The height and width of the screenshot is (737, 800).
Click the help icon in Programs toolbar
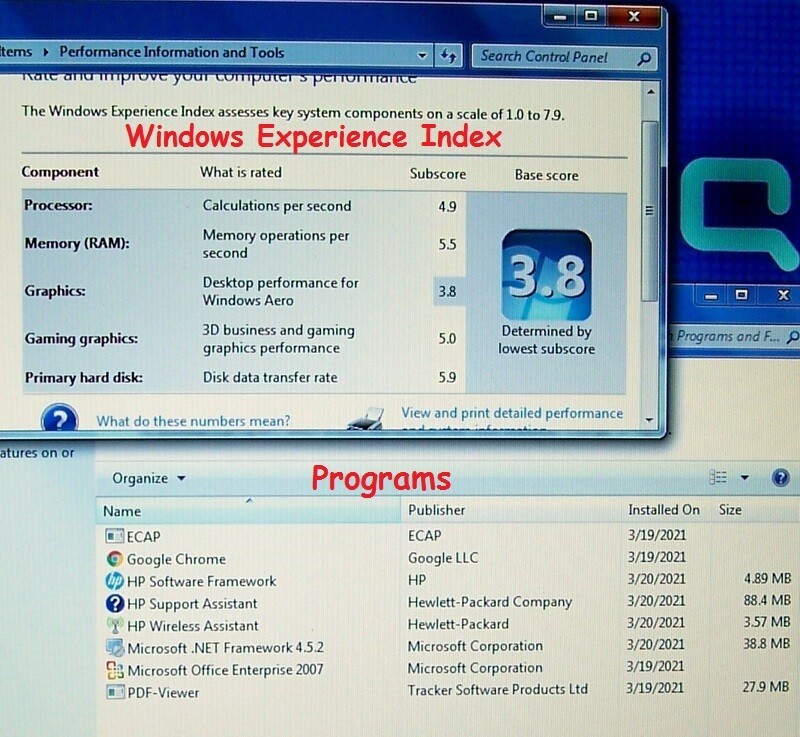781,478
